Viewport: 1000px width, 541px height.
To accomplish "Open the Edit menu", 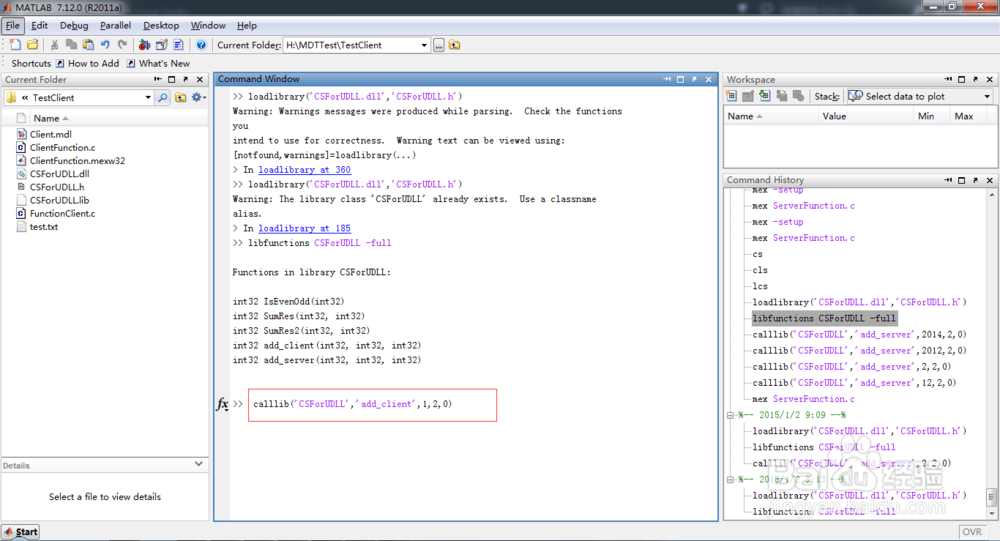I will [40, 26].
